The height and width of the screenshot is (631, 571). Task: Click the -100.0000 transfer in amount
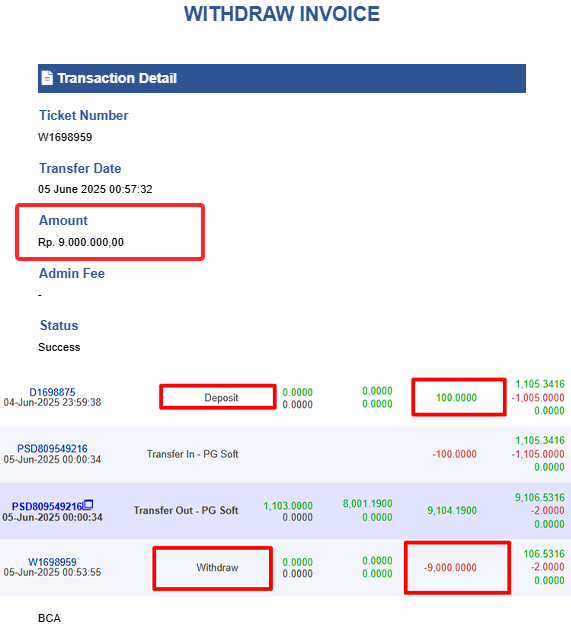[455, 454]
